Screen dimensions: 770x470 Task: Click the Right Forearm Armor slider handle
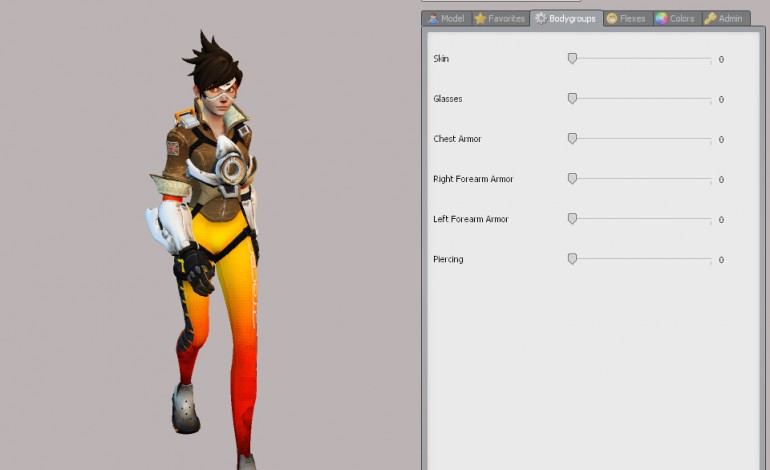coord(572,179)
